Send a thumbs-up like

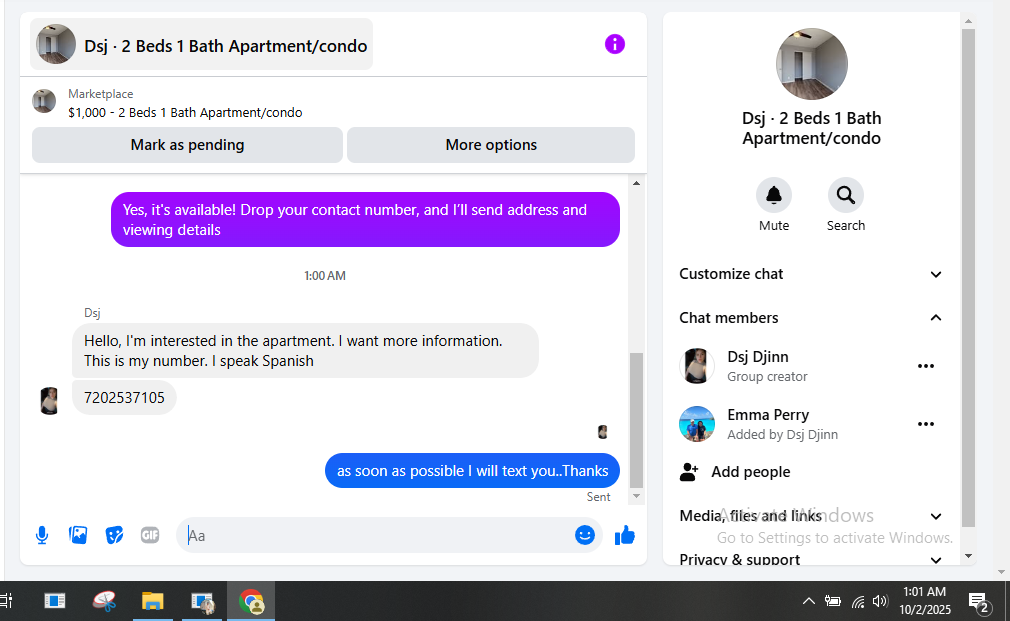pyautogui.click(x=625, y=535)
